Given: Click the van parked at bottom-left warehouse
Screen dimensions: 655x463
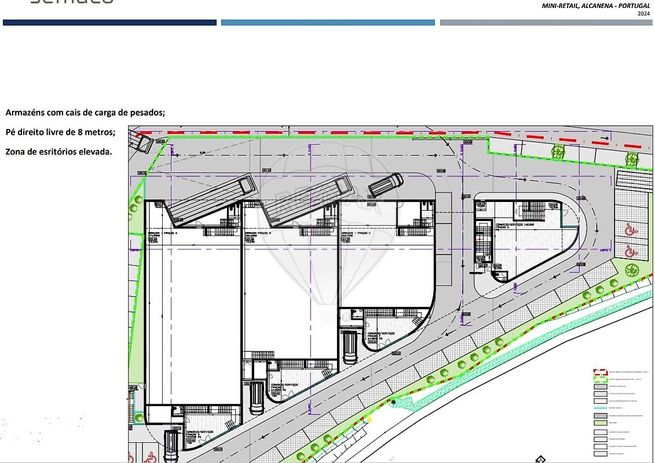Looking at the screenshot, I should pyautogui.click(x=170, y=445).
